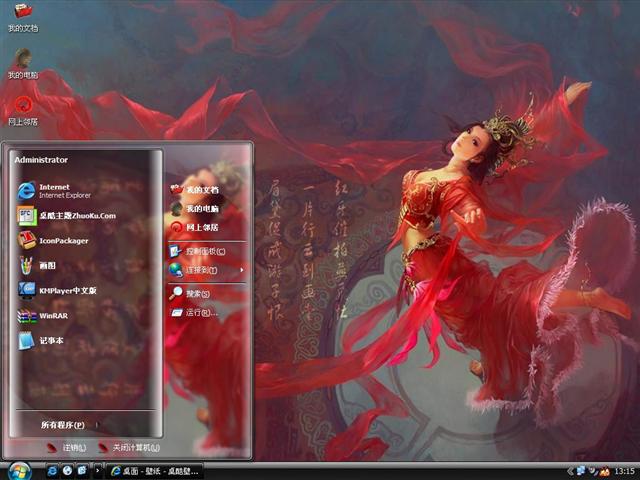Viewport: 640px width, 480px height.
Task: Select the 网上邻居 desktop icon
Action: 23,111
